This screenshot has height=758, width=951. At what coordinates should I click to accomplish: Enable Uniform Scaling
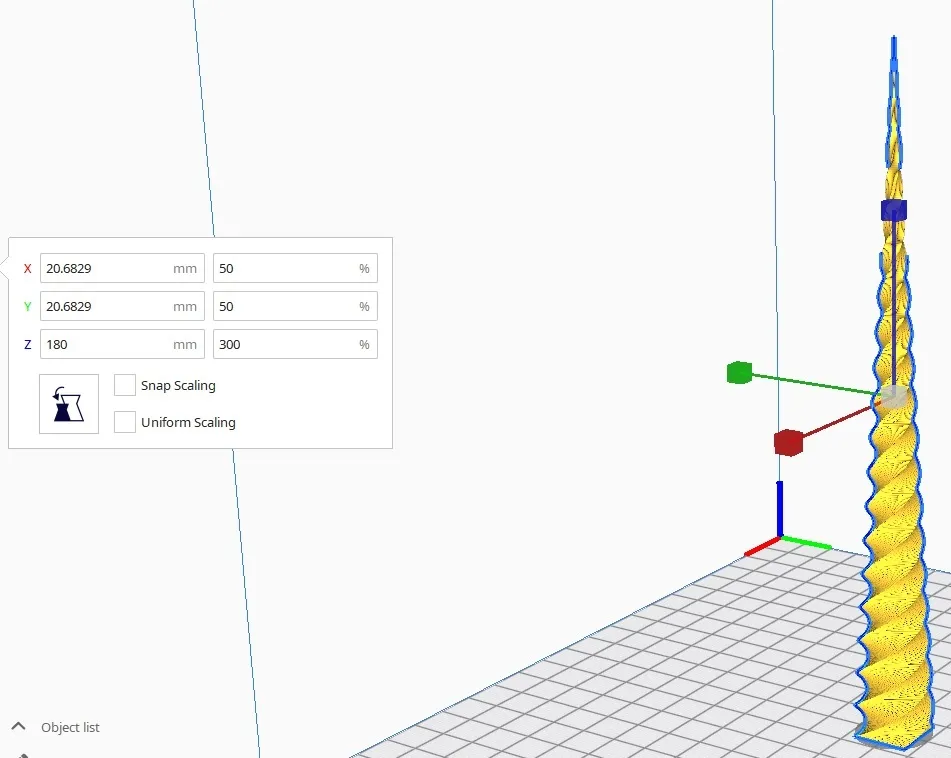click(125, 421)
